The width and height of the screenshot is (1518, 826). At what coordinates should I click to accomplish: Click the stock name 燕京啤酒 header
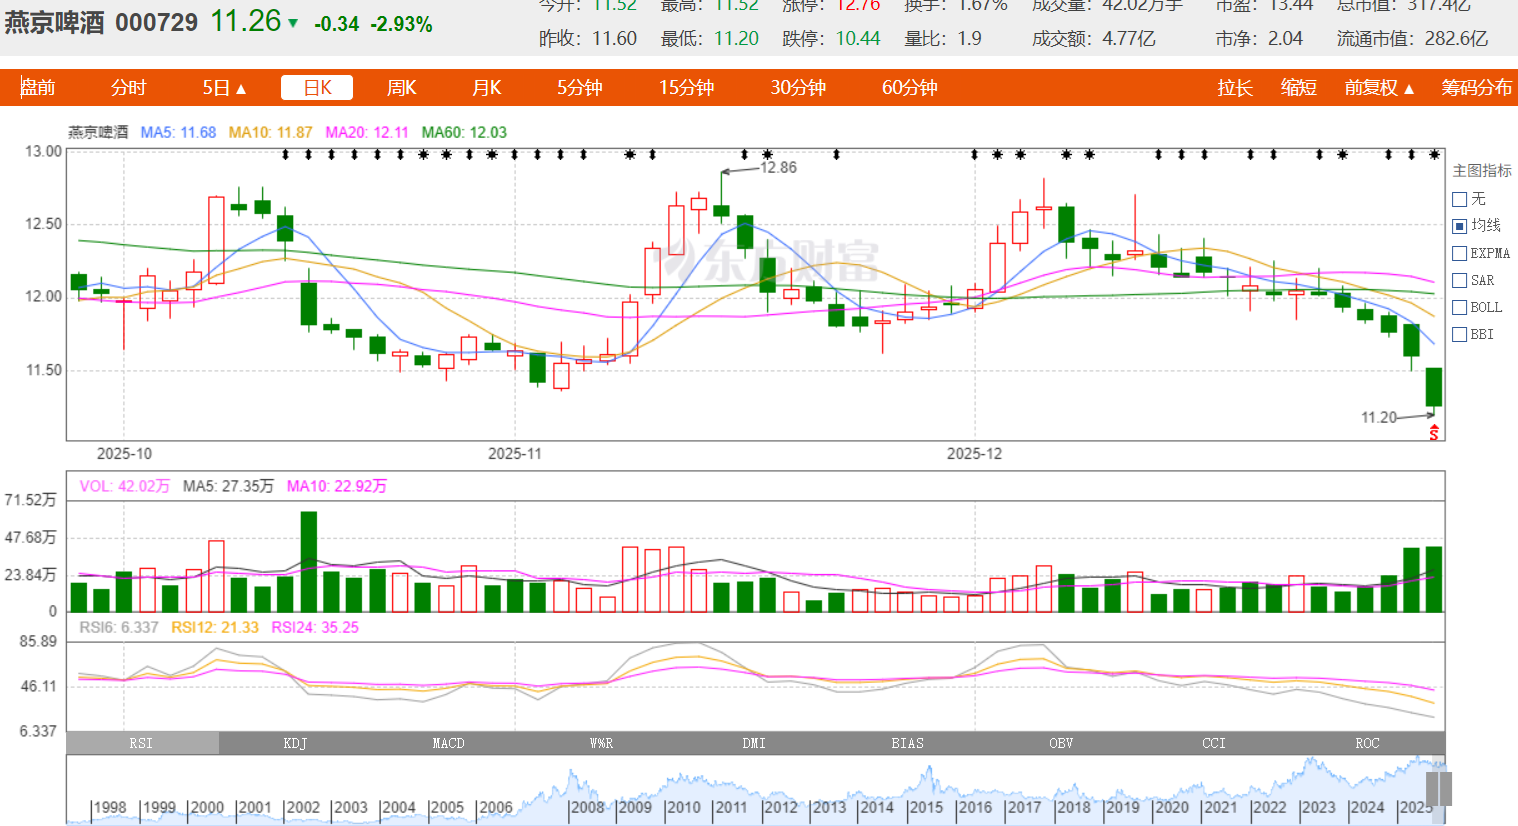54,22
